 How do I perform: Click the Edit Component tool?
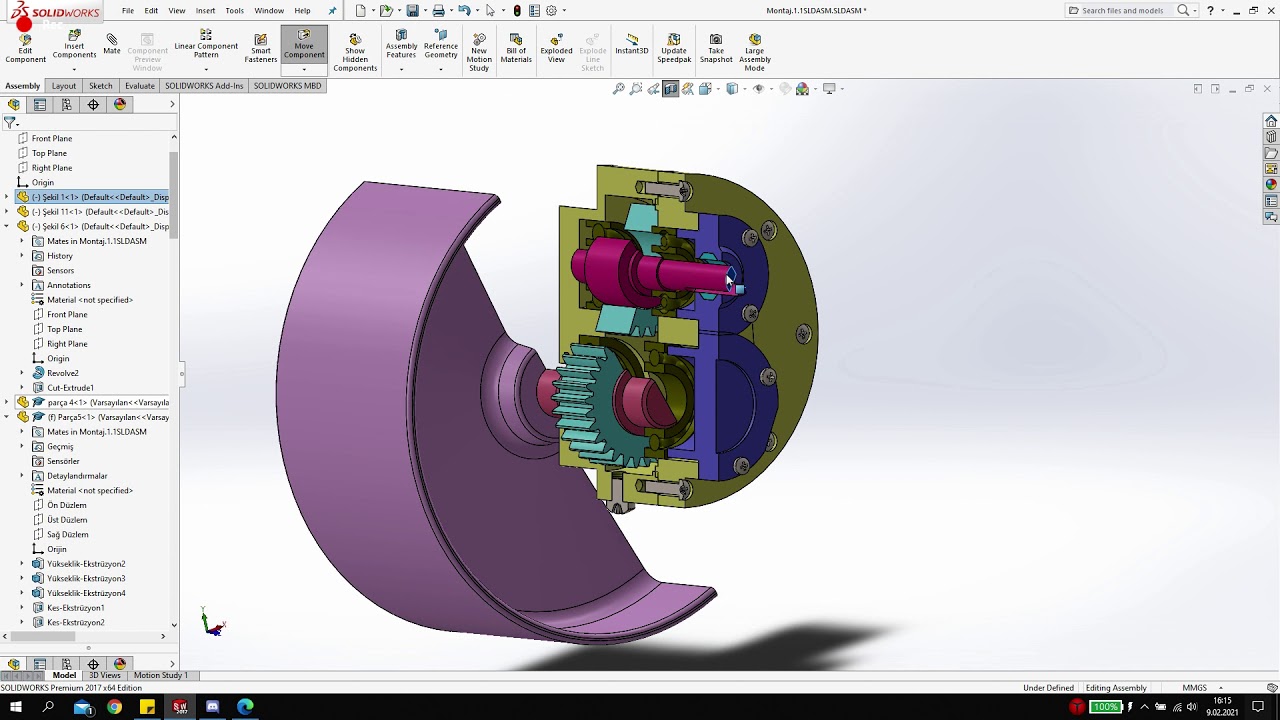(x=25, y=49)
